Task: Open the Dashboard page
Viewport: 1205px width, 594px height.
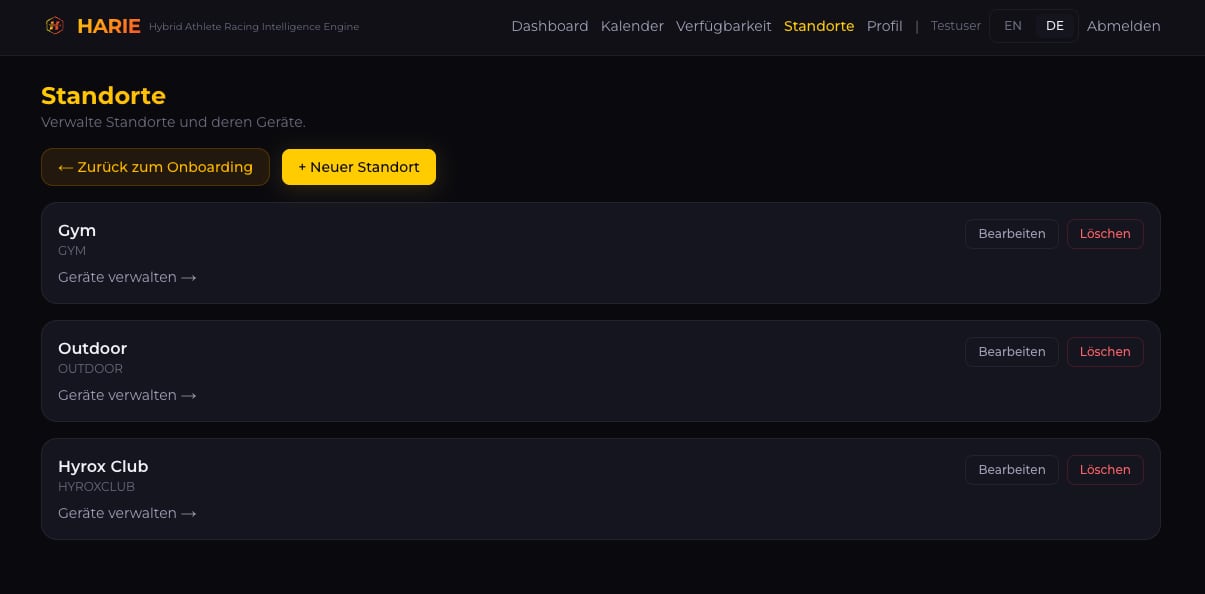Action: 550,26
